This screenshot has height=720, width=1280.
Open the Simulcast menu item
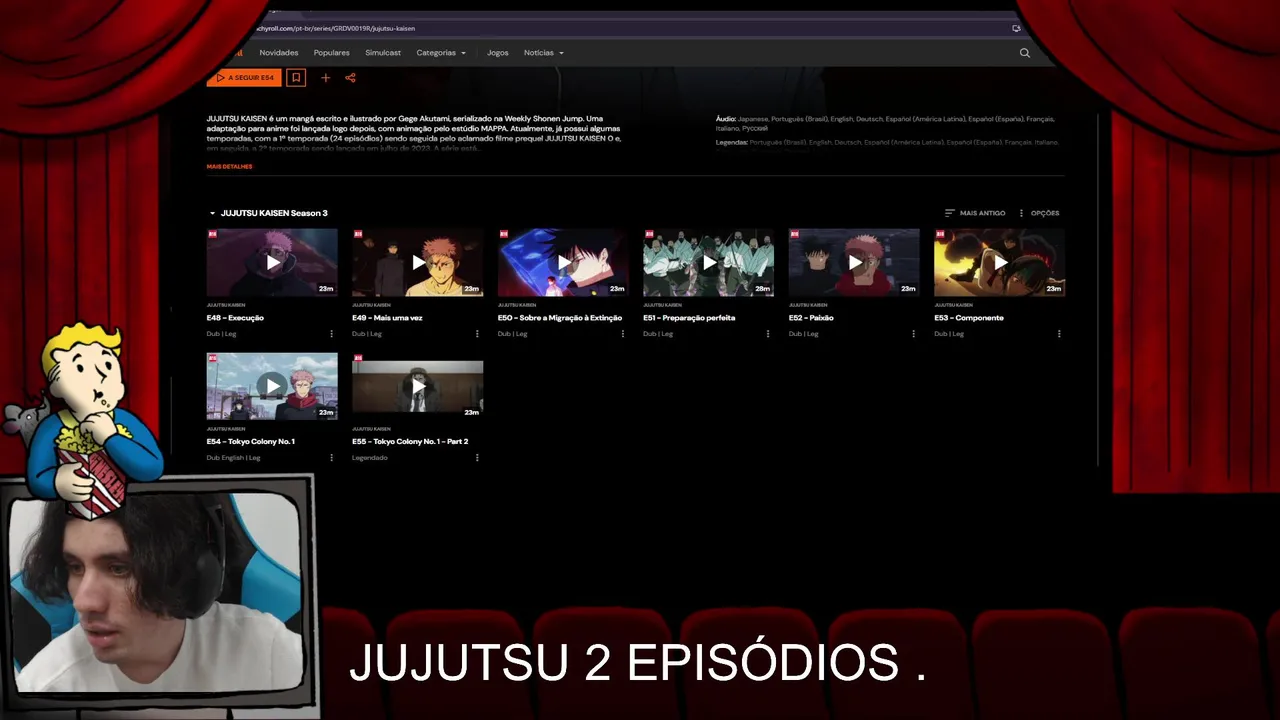click(383, 53)
